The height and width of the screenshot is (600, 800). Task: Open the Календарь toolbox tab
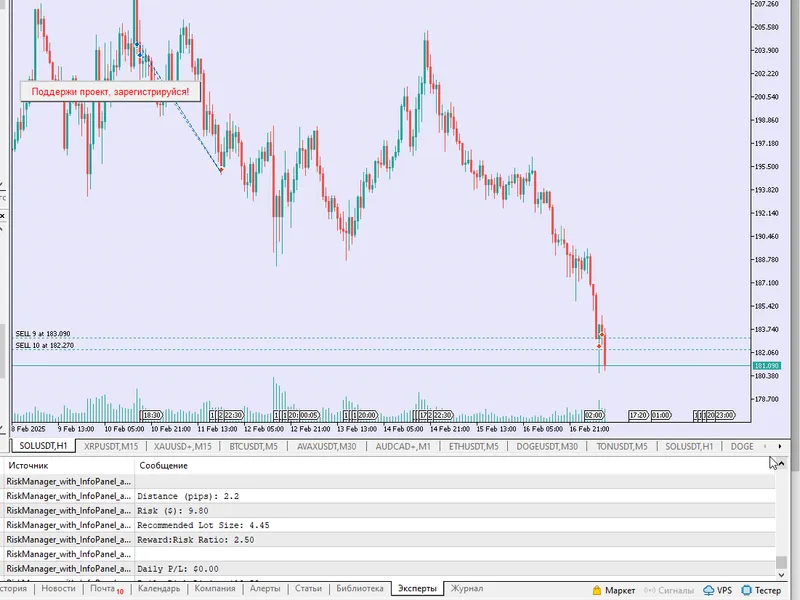tap(159, 588)
